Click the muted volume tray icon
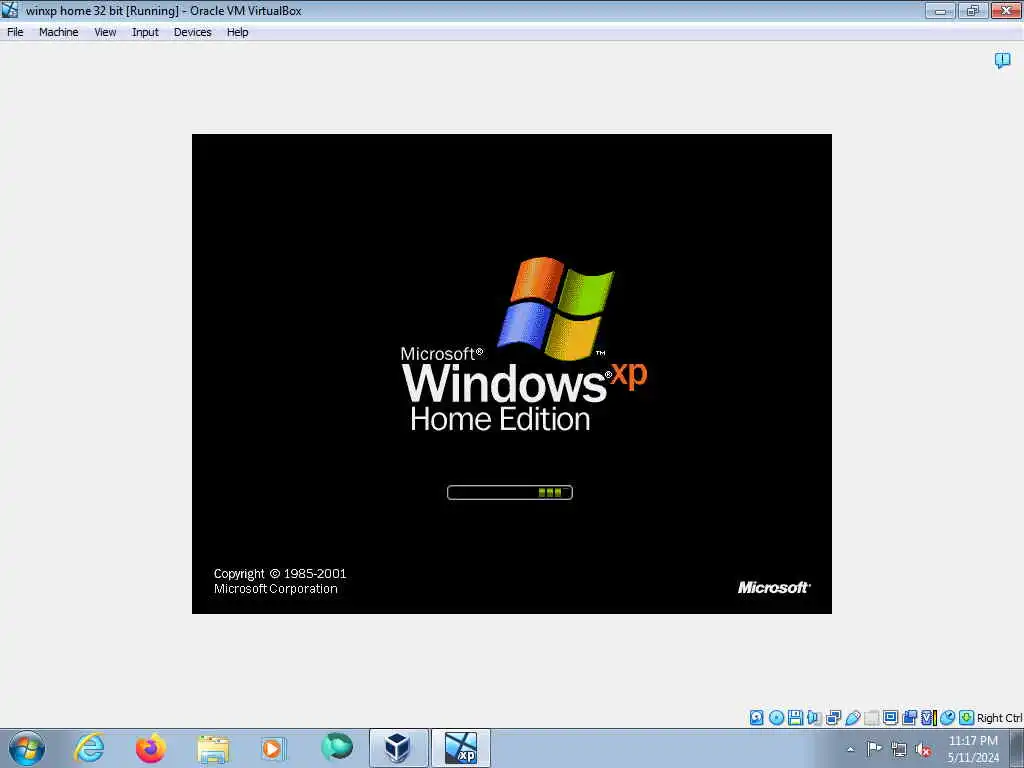Image resolution: width=1024 pixels, height=768 pixels. [923, 749]
